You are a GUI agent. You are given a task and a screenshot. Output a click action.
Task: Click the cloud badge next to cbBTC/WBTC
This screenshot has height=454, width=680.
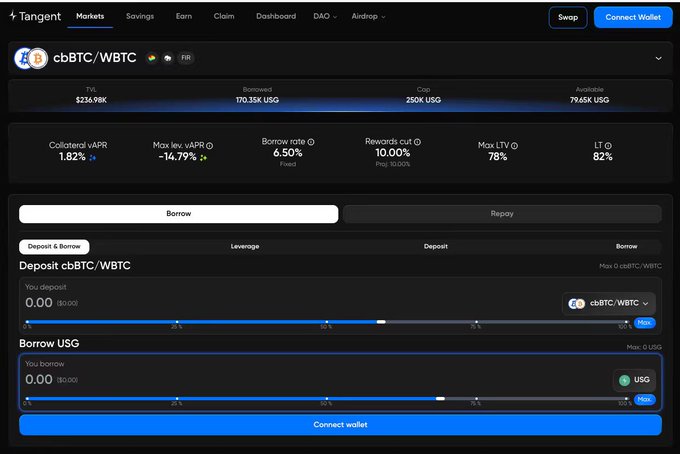pos(168,58)
